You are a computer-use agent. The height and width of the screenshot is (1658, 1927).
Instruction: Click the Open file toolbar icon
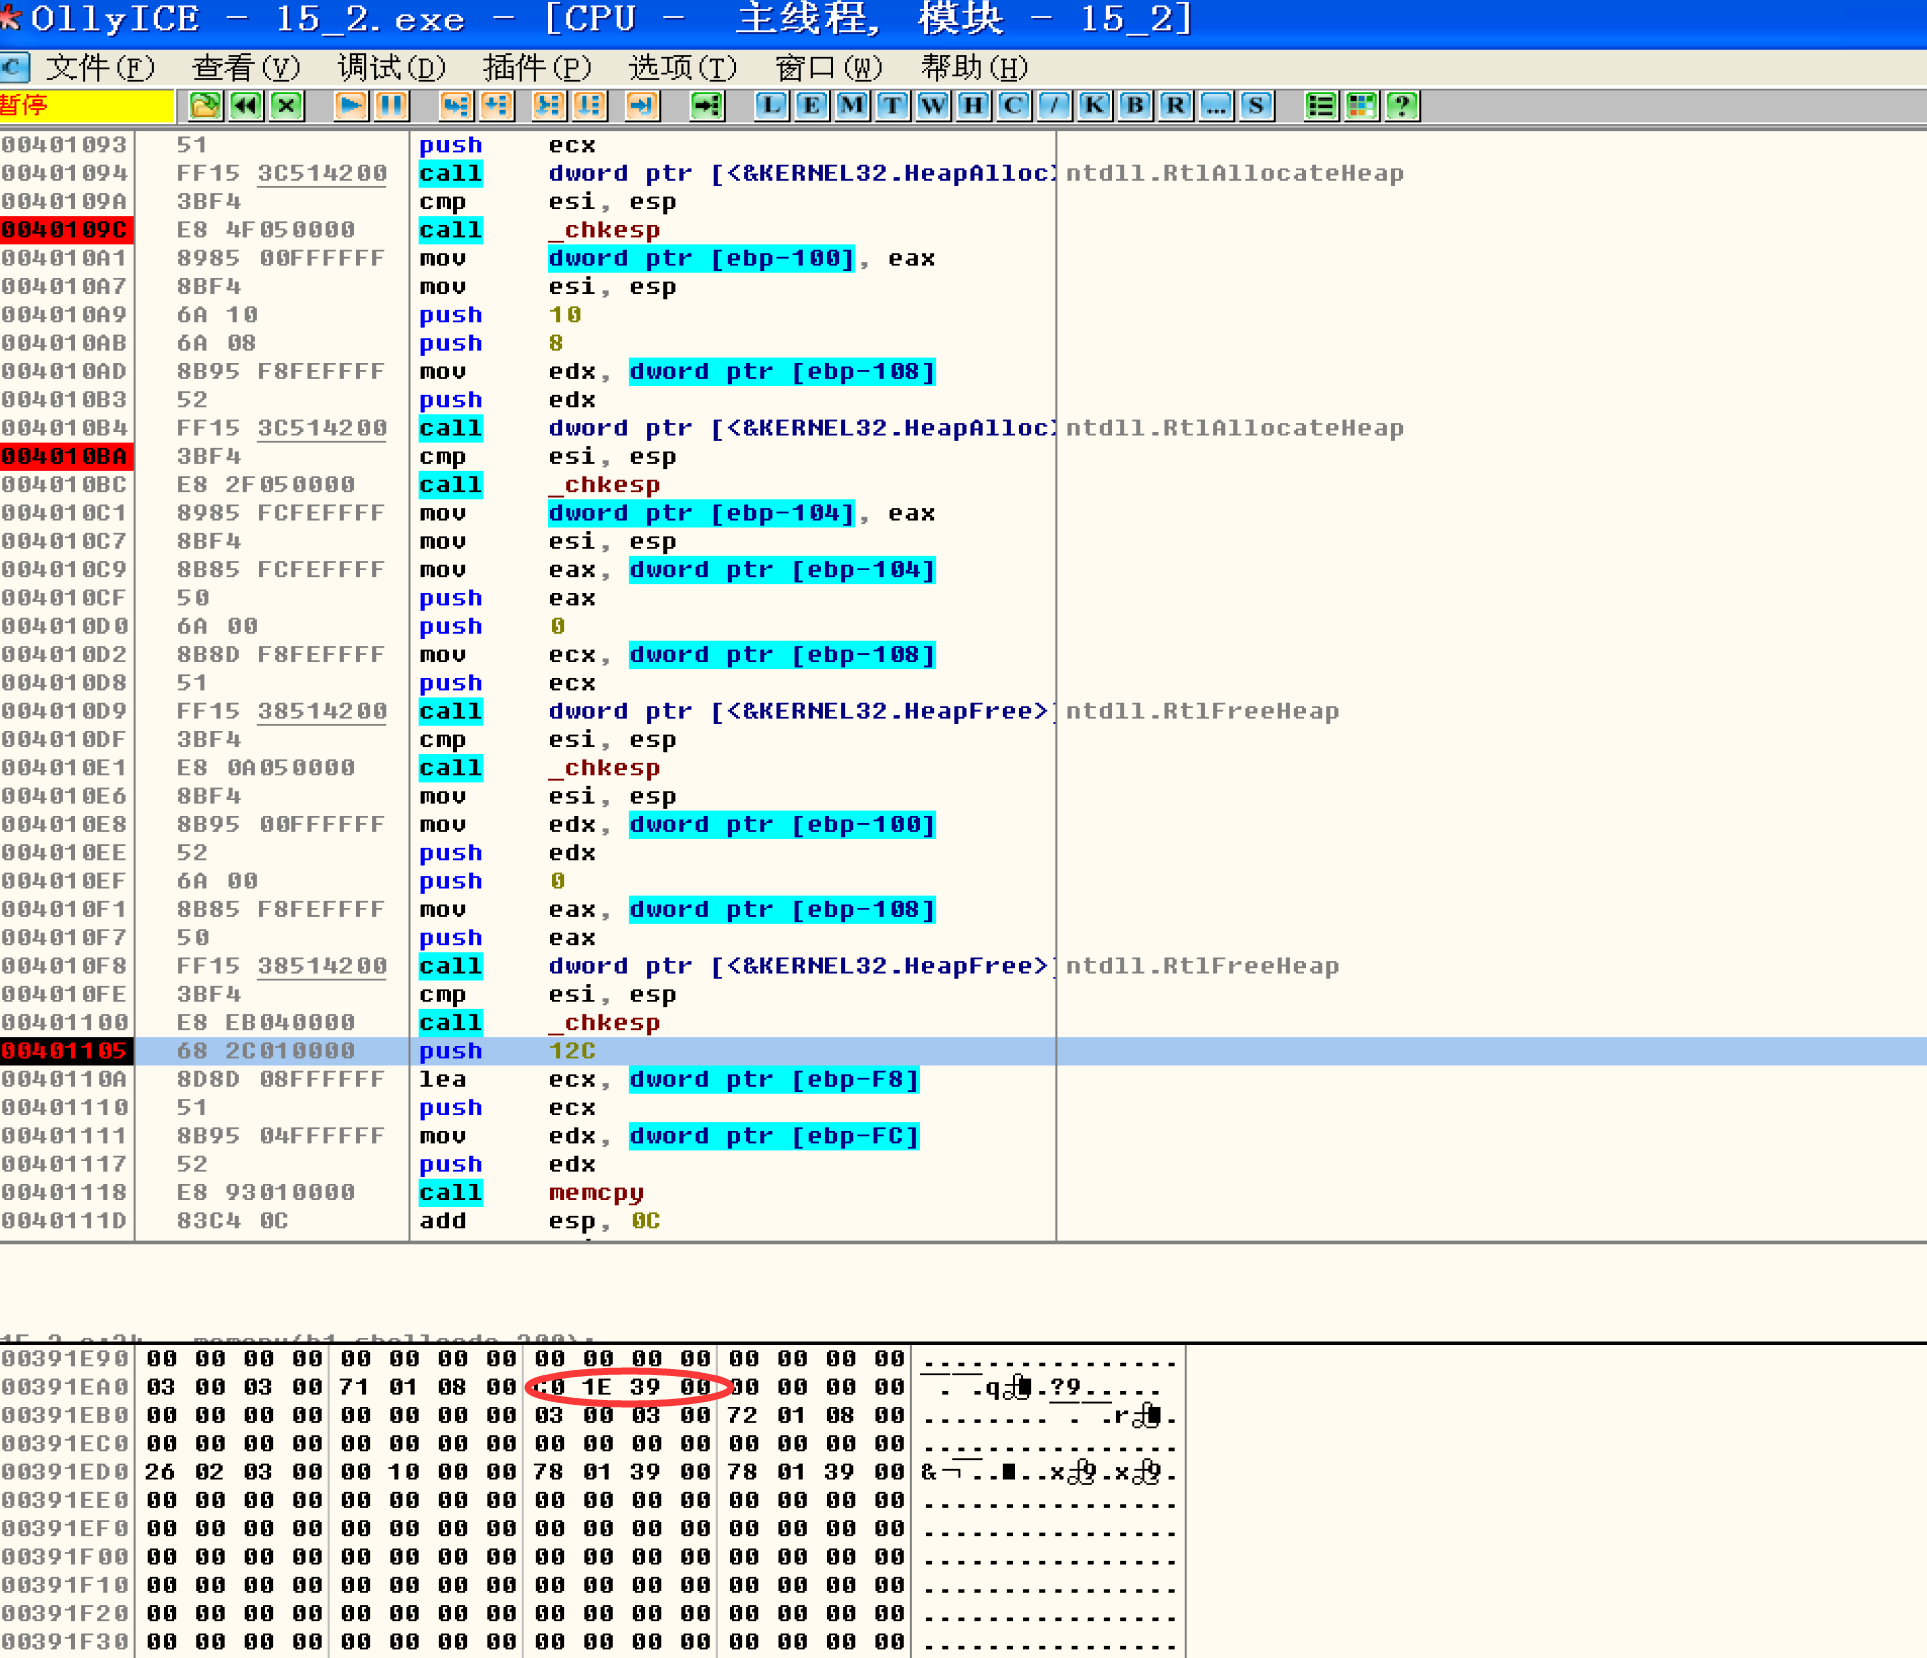tap(205, 106)
